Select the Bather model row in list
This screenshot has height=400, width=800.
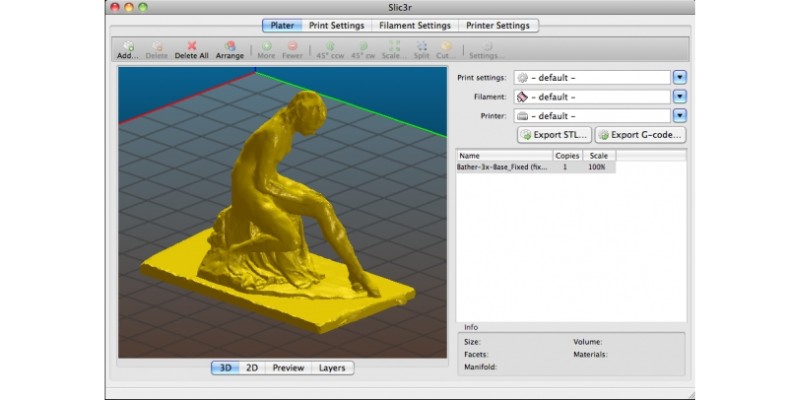[504, 168]
